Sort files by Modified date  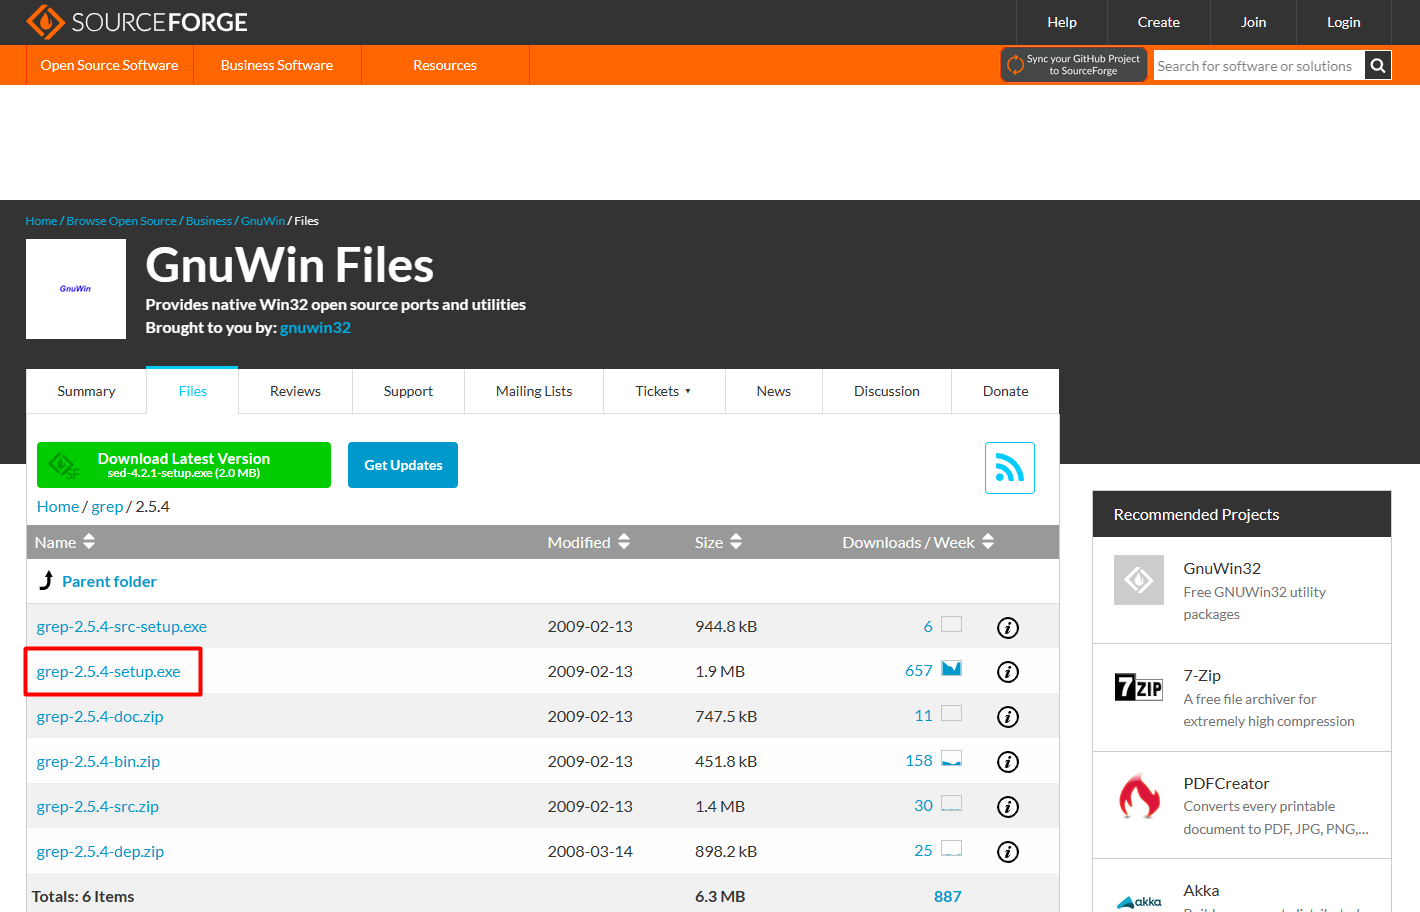click(x=588, y=542)
